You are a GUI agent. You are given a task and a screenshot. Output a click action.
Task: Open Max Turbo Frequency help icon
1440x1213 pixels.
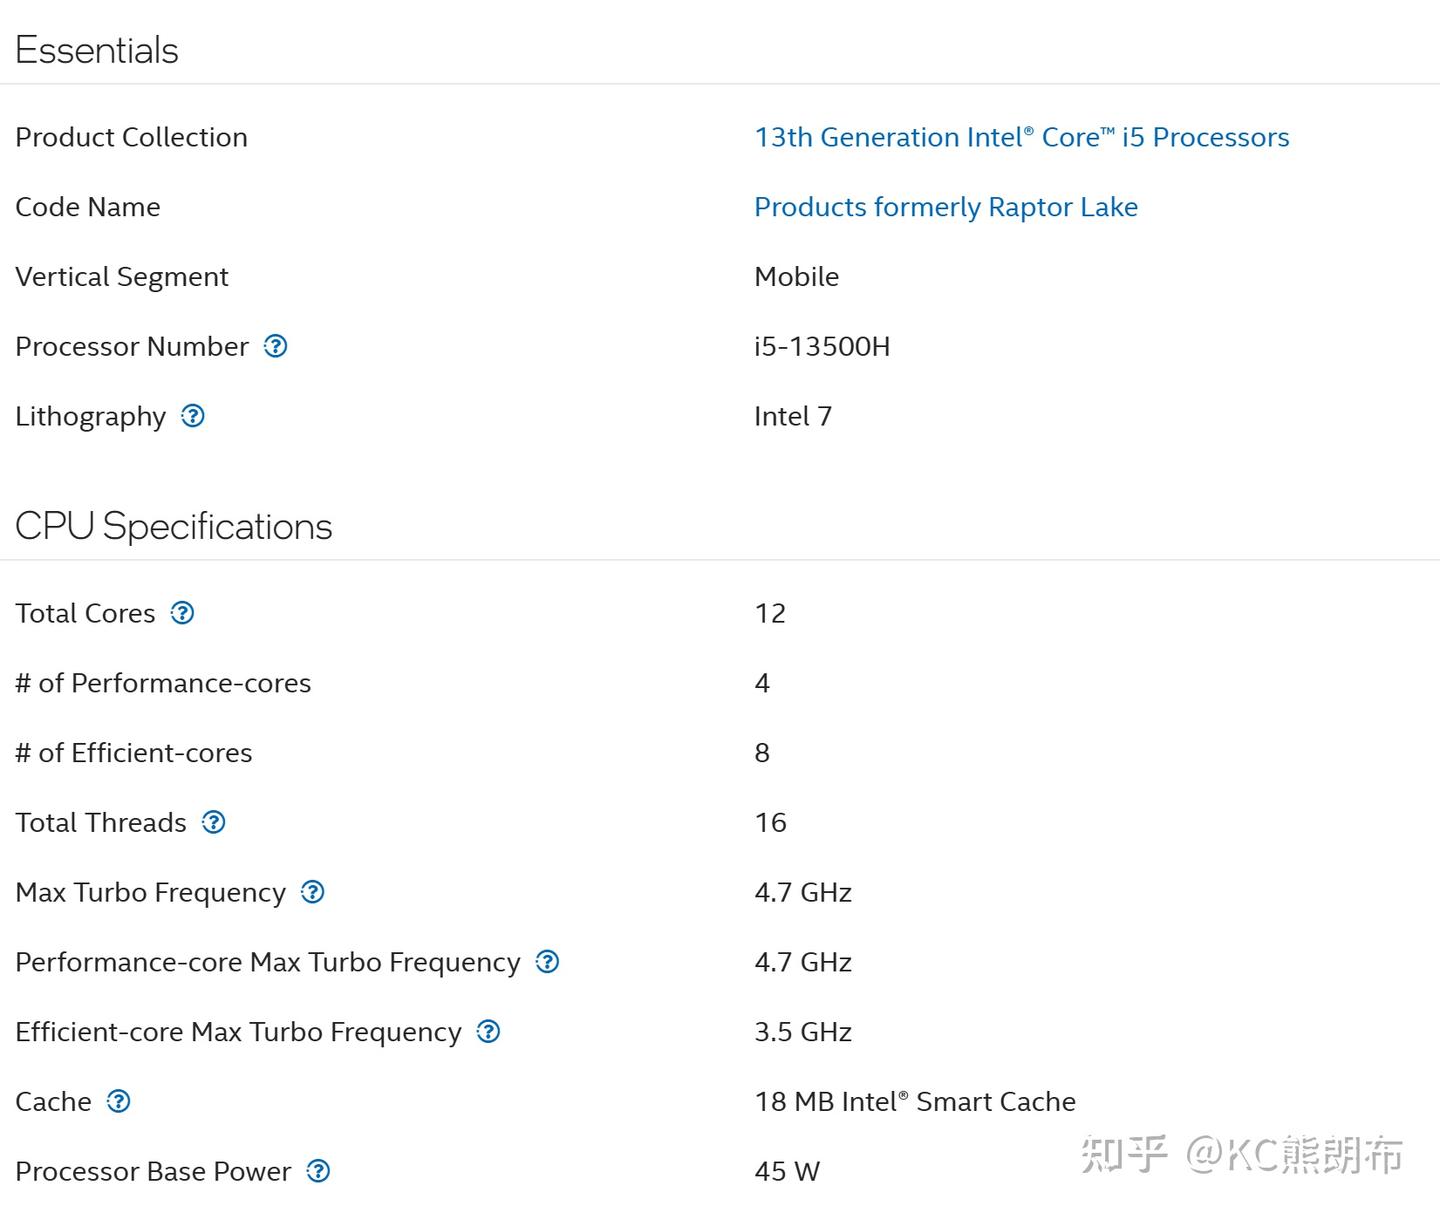[313, 892]
